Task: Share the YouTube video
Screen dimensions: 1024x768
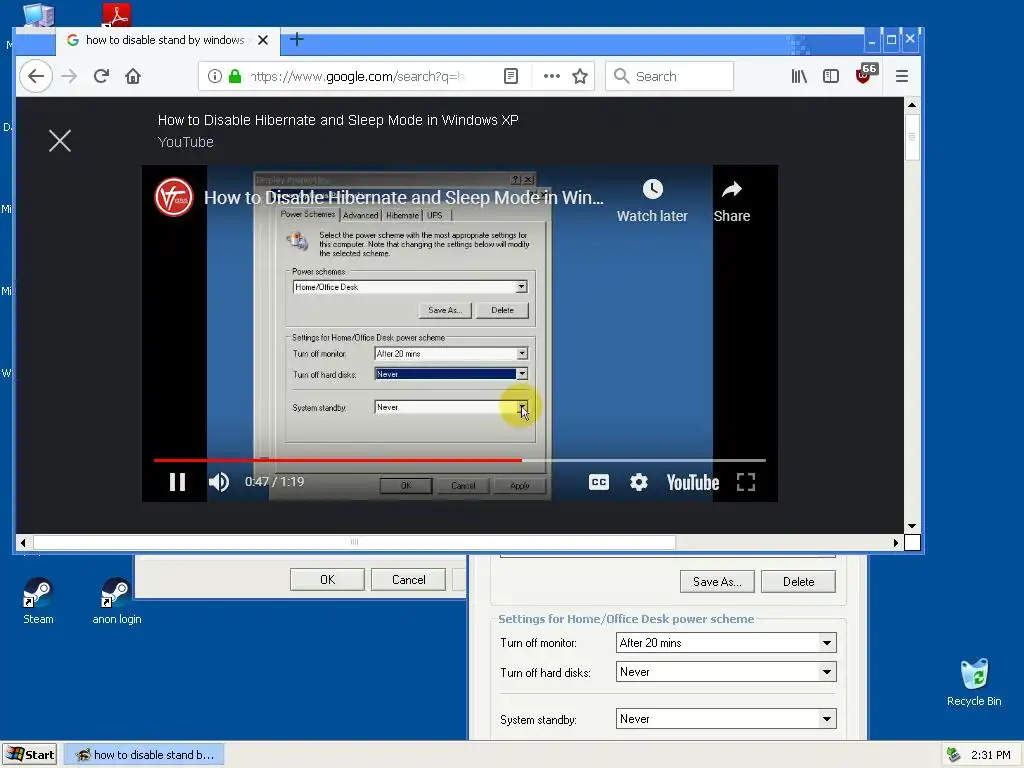Action: (x=731, y=200)
